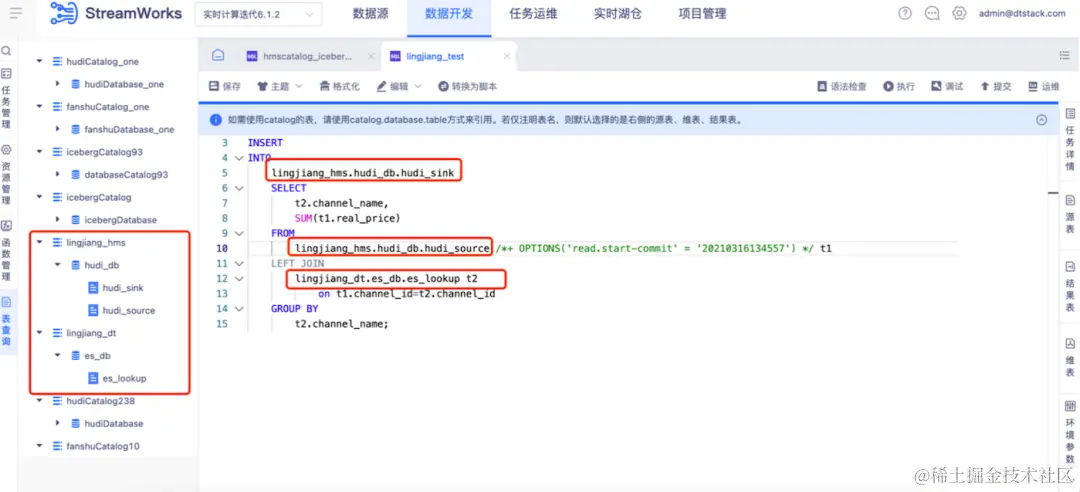Open 函数管理 in left sidebar
The height and width of the screenshot is (492, 1080).
[x=6, y=251]
